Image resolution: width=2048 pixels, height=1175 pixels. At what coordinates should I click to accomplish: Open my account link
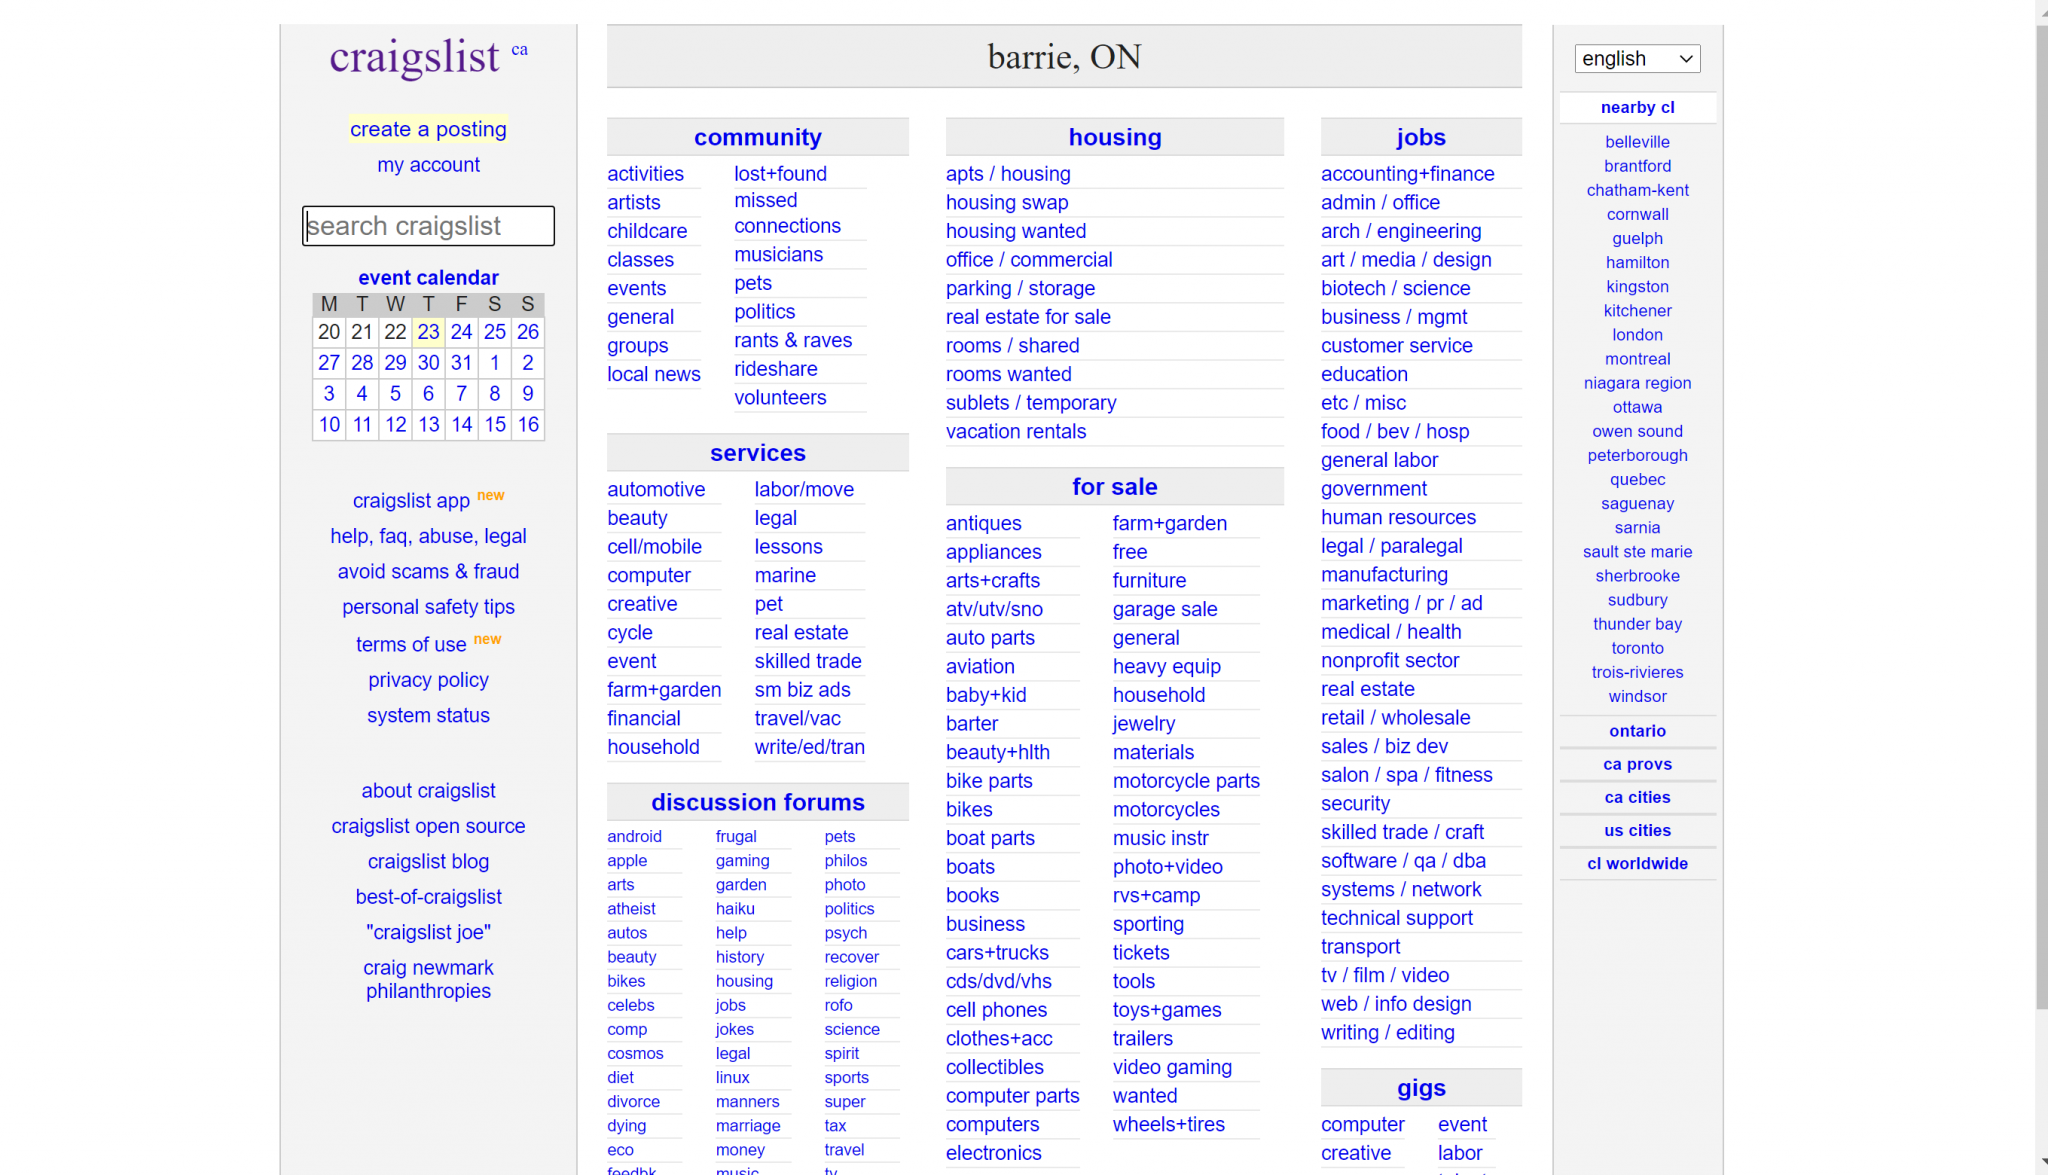point(428,165)
